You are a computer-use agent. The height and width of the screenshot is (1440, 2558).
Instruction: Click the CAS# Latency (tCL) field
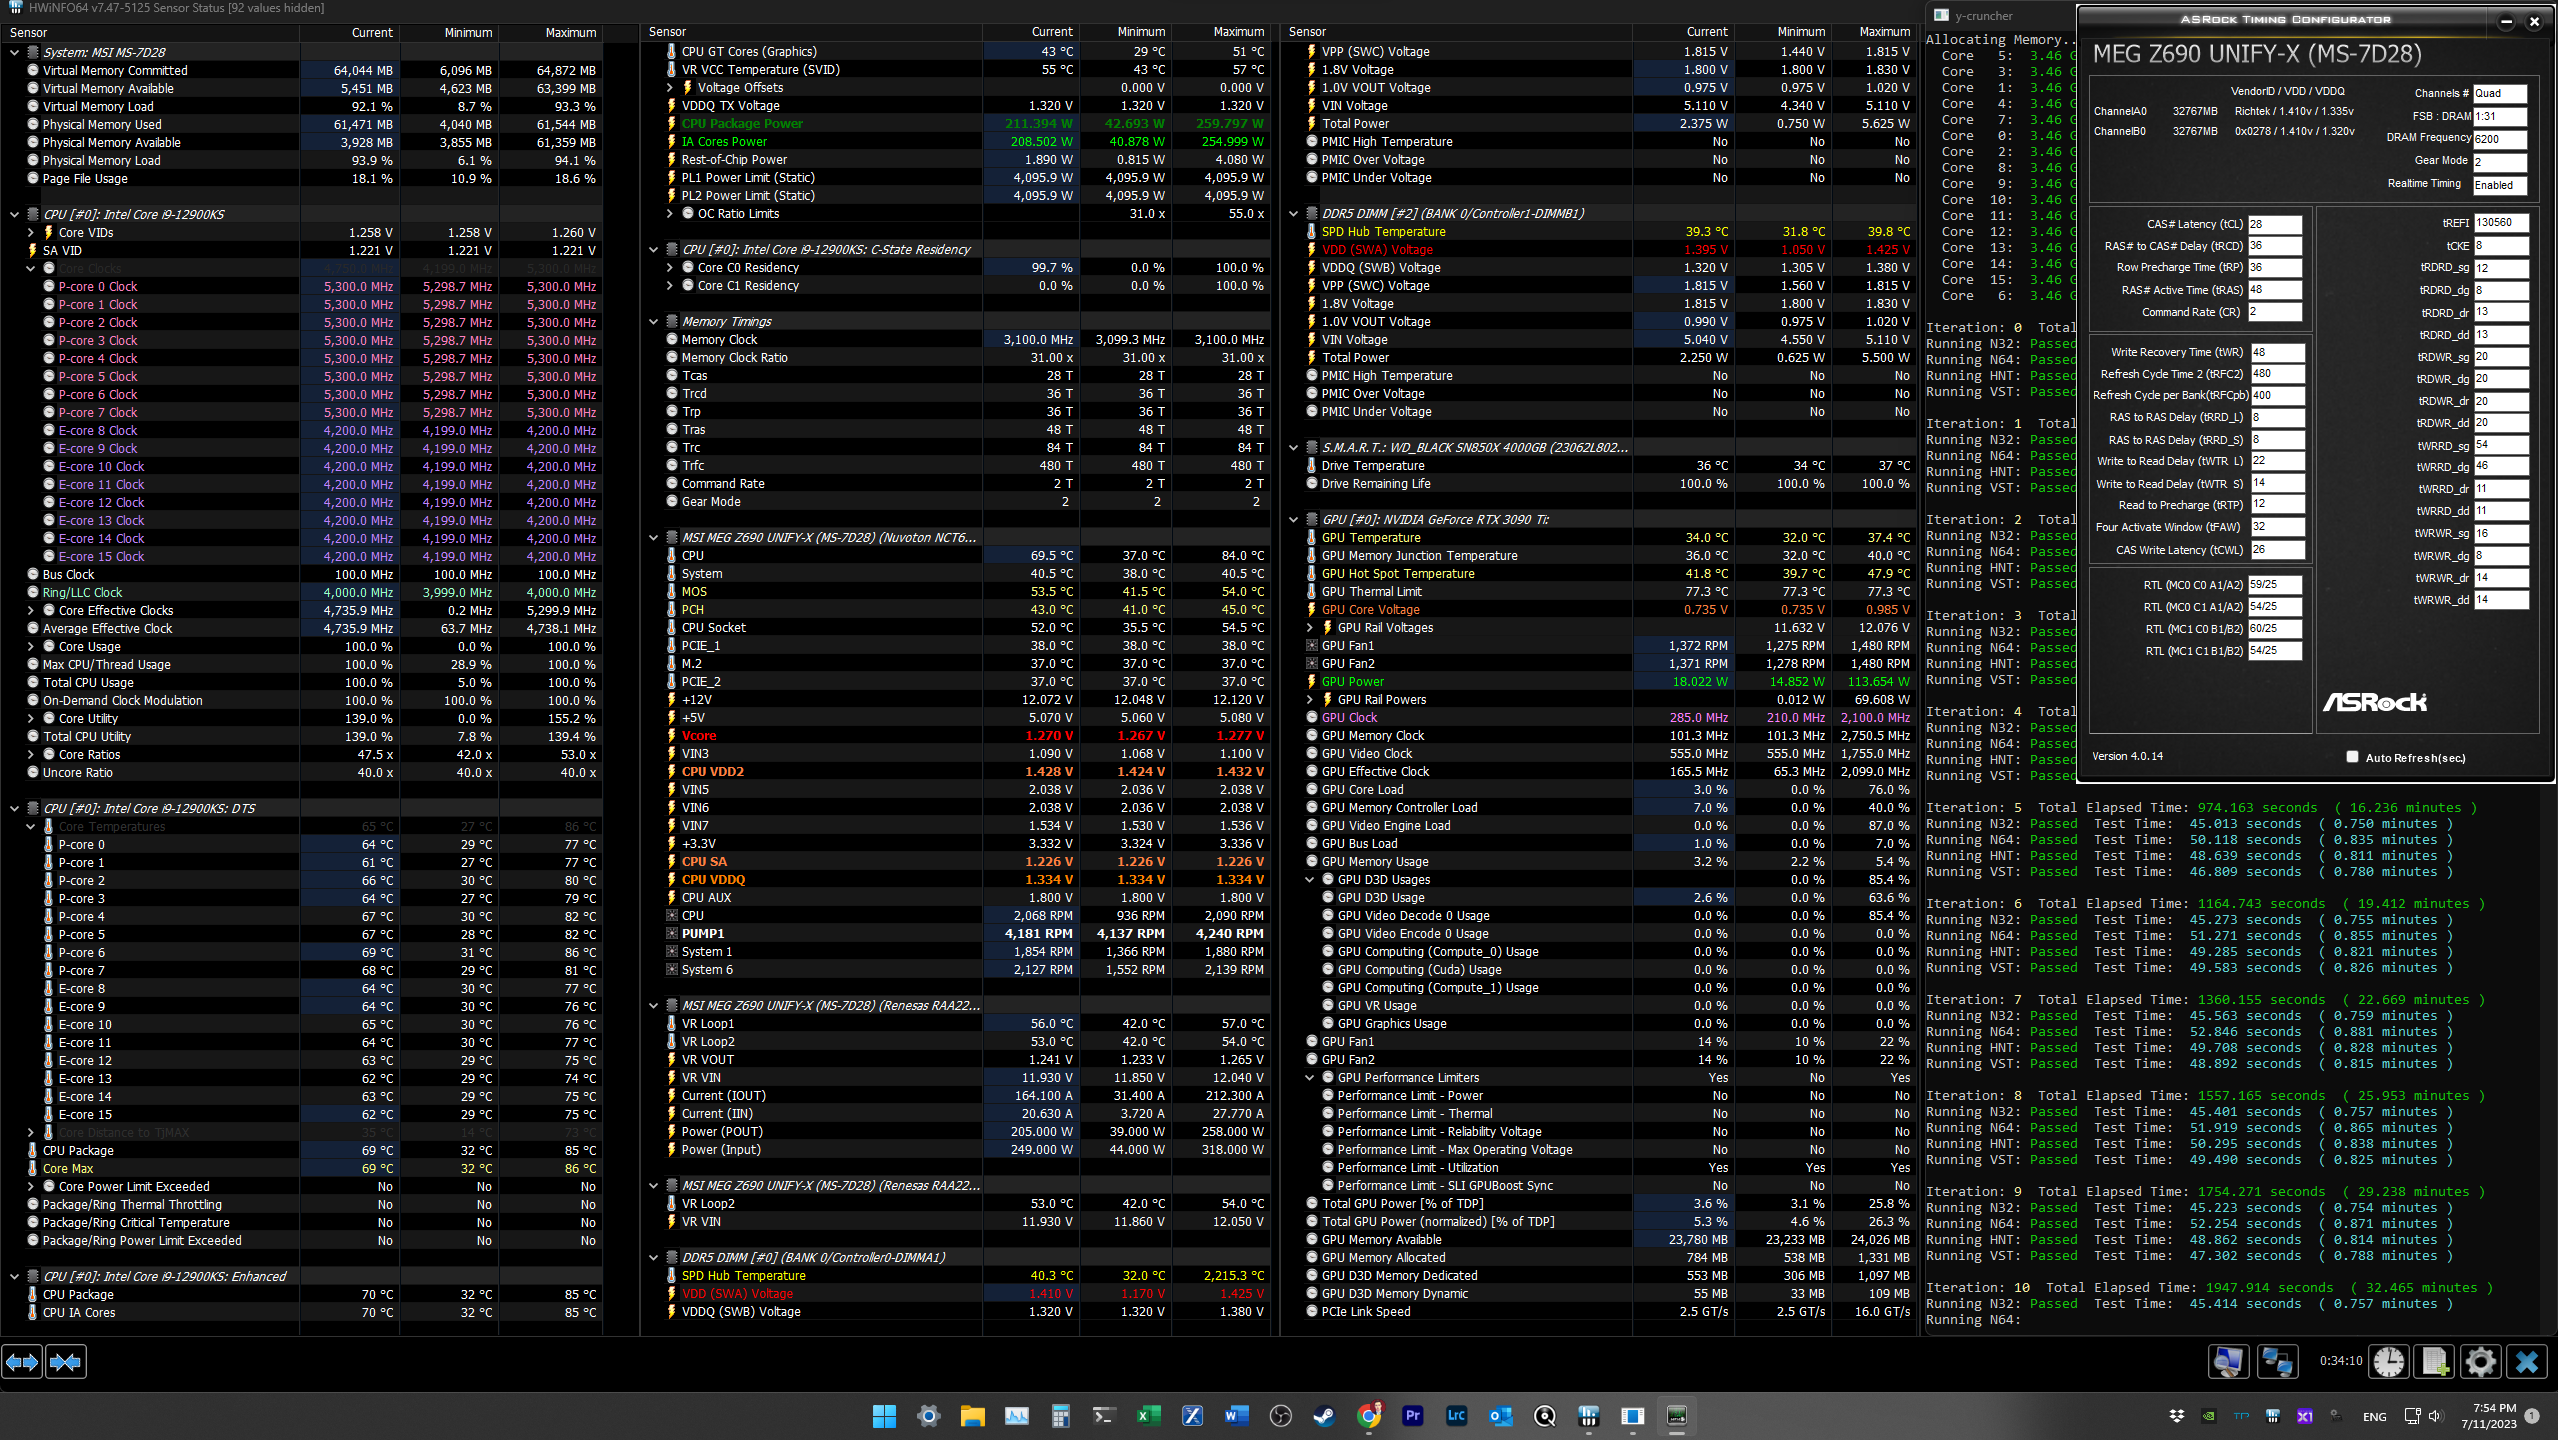point(2275,224)
